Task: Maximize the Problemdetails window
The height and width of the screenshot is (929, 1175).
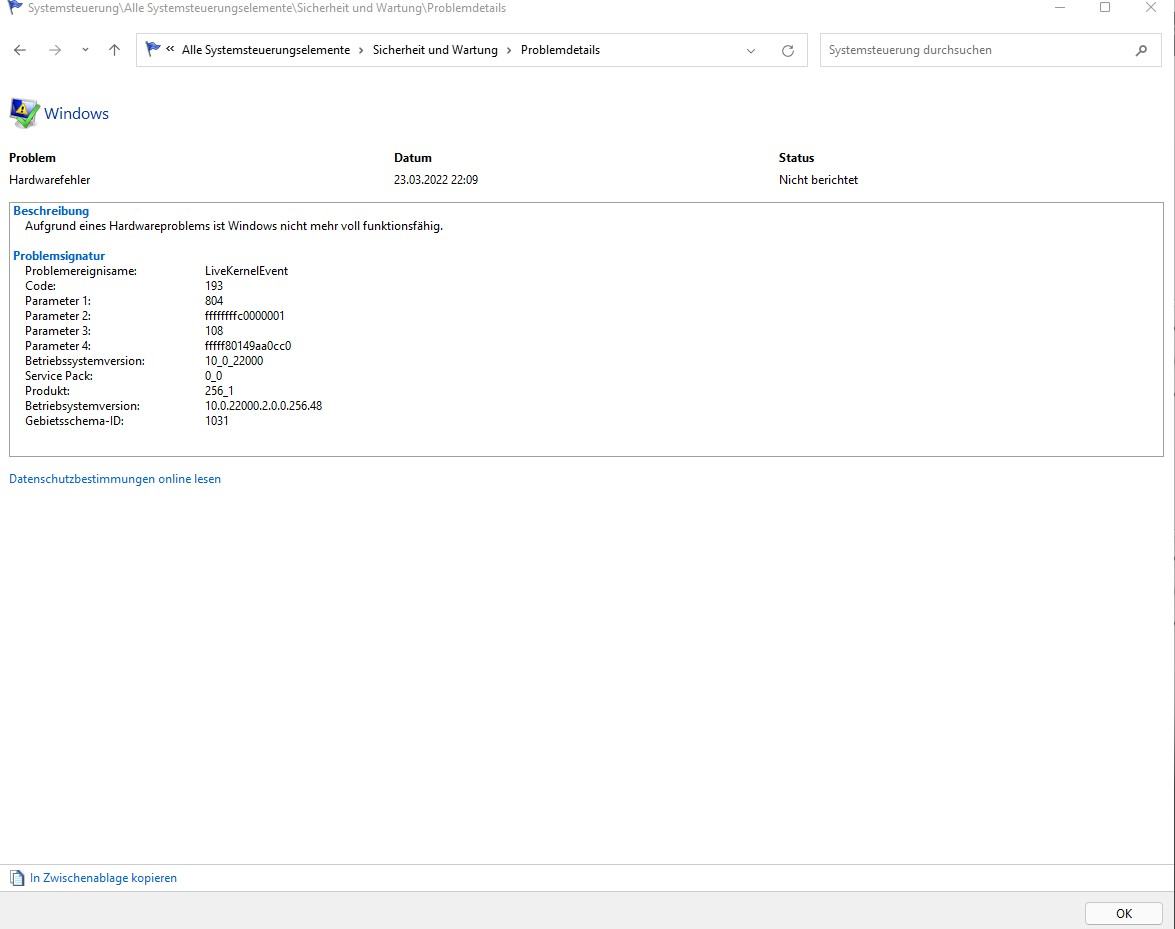Action: [x=1105, y=7]
